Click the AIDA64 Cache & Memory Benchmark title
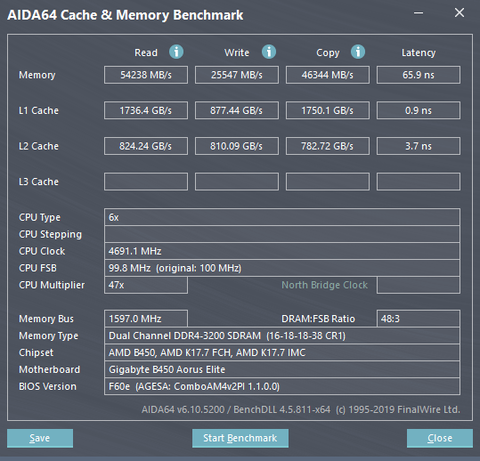This screenshot has width=480, height=461. (x=125, y=15)
